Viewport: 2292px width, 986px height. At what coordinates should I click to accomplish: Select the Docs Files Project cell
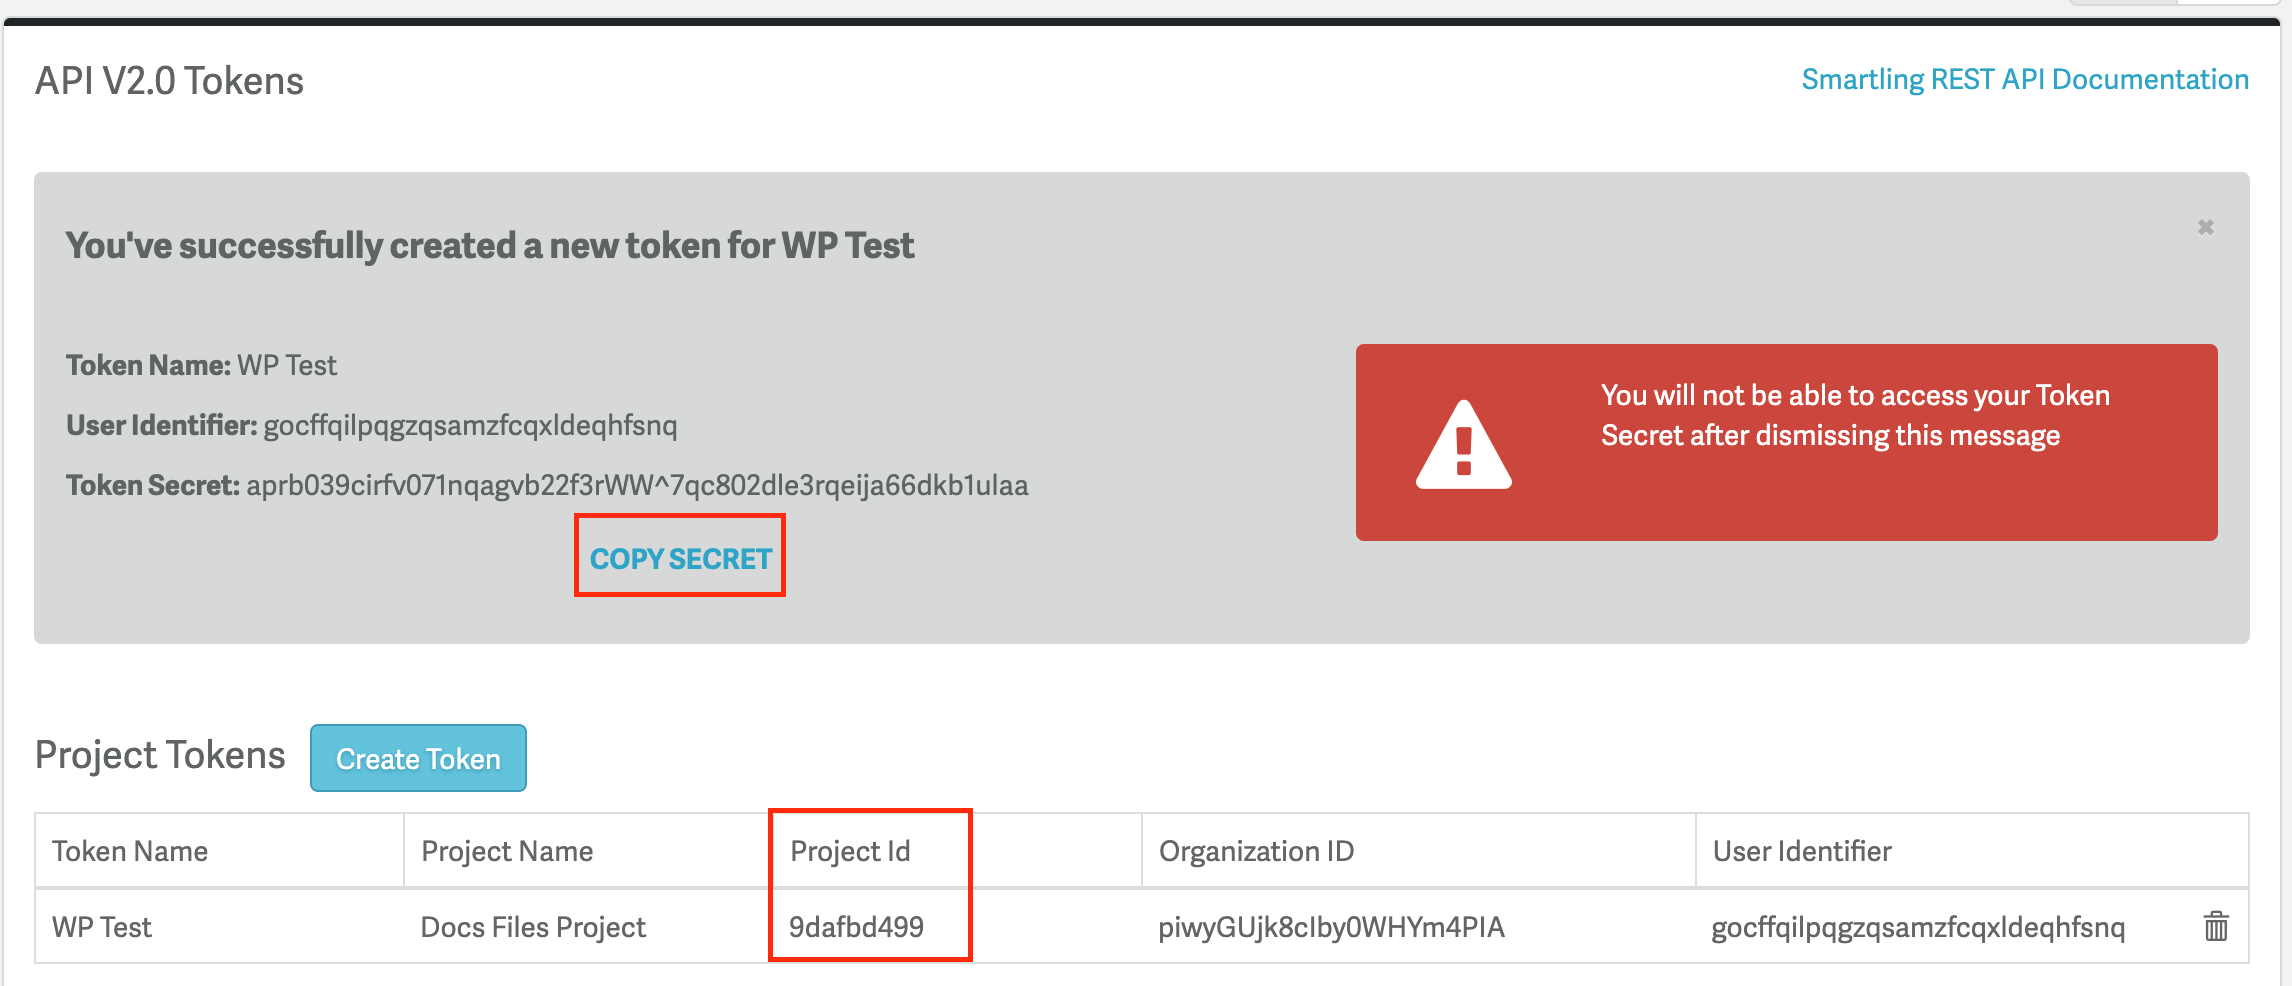(x=533, y=927)
